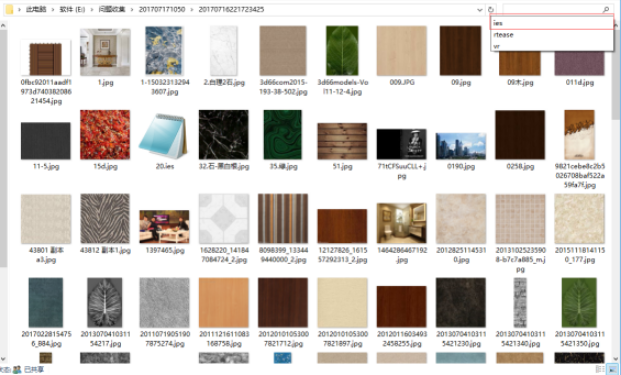
Task: Click the shared status people icon
Action: 17,369
